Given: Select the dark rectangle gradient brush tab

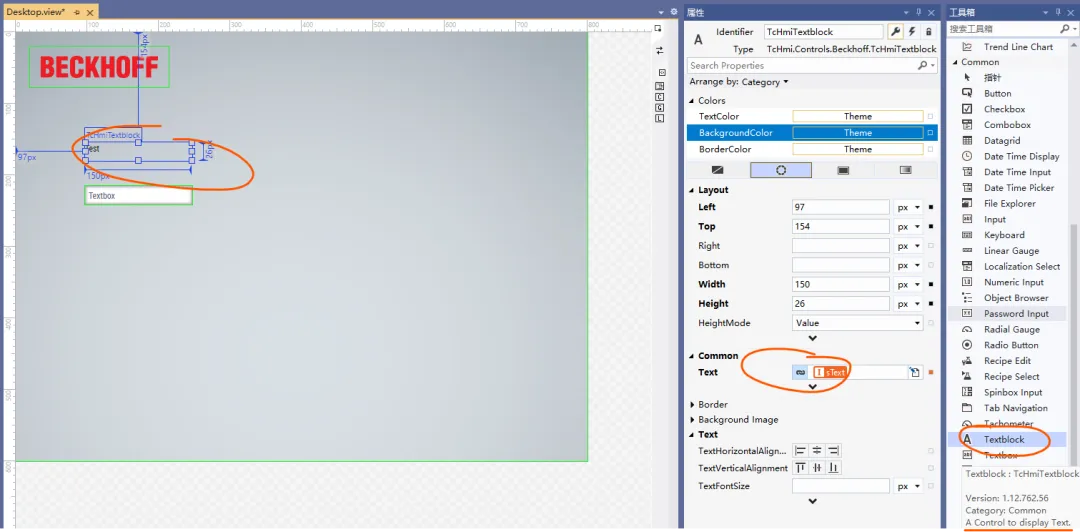Looking at the screenshot, I should click(x=843, y=170).
